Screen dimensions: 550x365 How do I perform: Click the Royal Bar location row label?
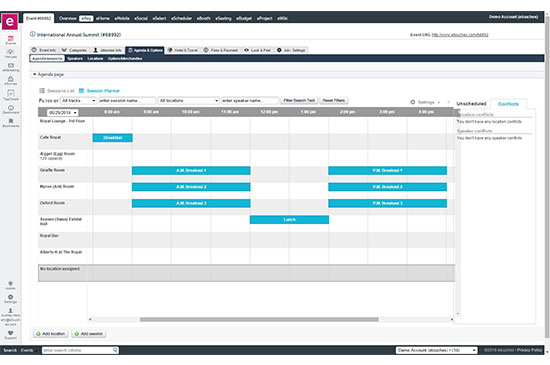[49, 236]
